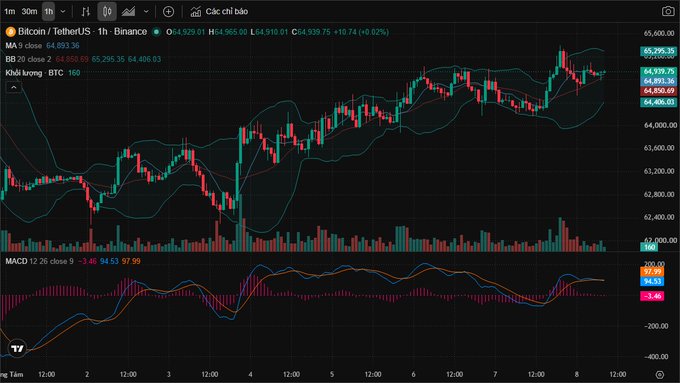Select the MA 9 close indicator legend
Viewport: 680px width, 383px height.
tap(23, 46)
